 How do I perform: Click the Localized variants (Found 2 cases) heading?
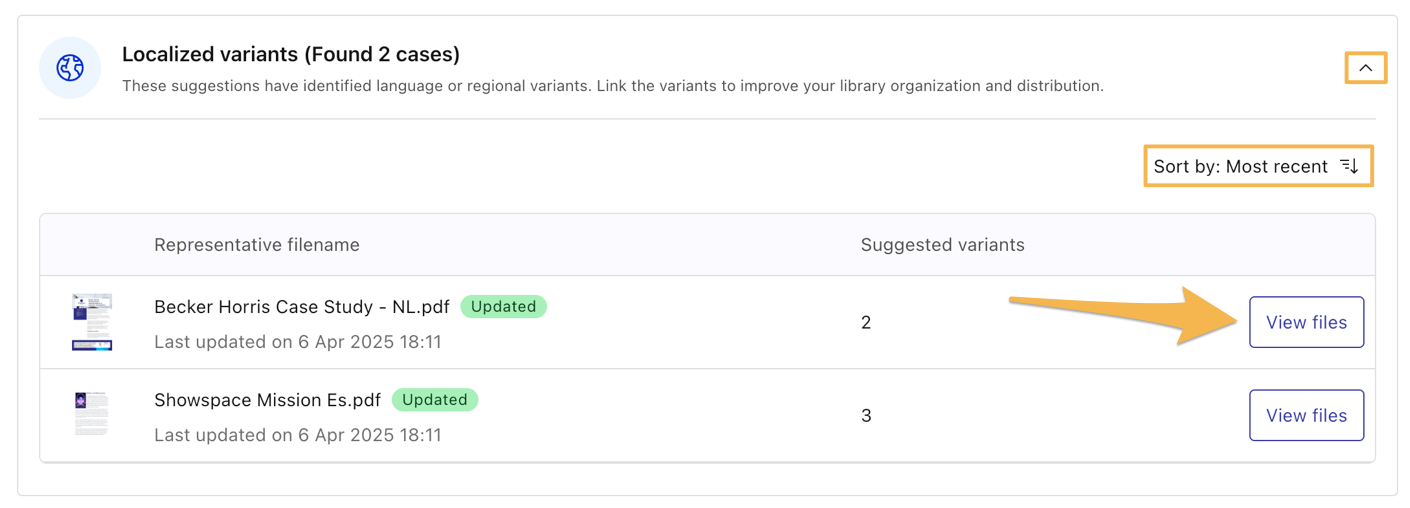tap(290, 54)
